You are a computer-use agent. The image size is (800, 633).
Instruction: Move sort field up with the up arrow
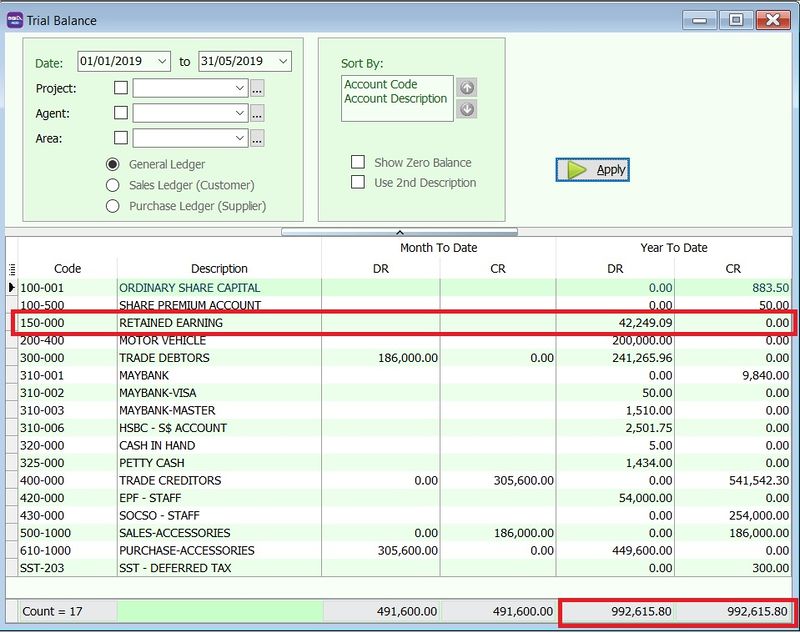[466, 88]
